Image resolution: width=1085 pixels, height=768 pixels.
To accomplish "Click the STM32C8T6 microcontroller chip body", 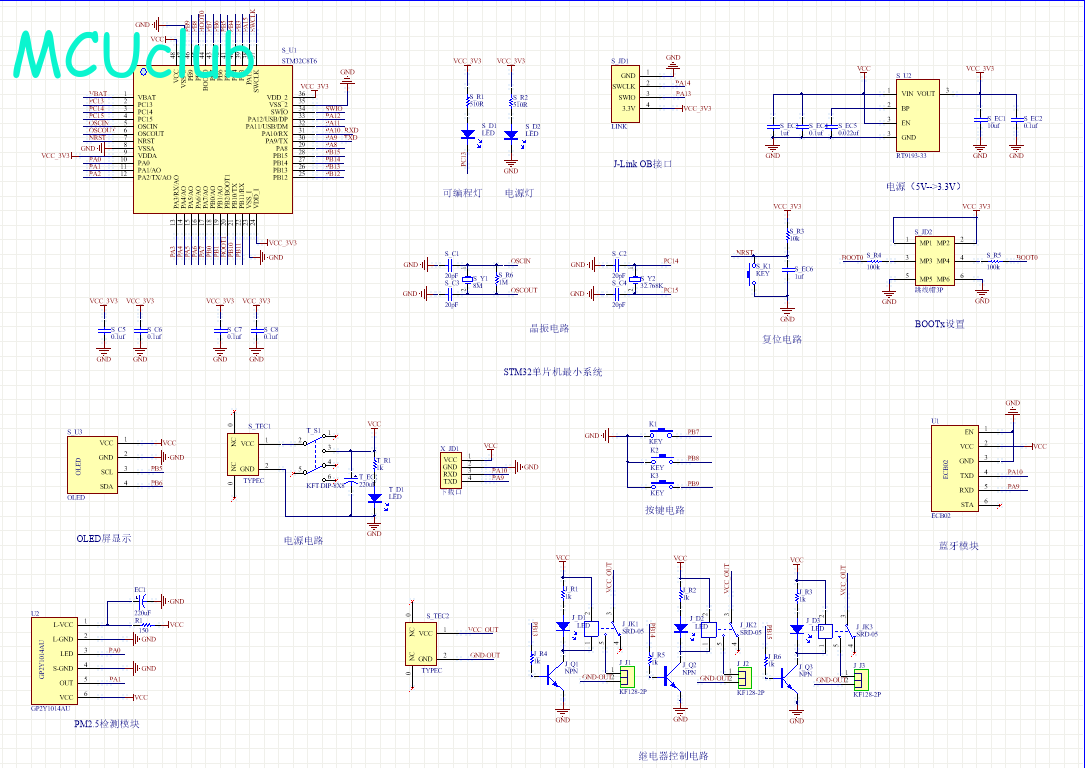I will click(x=212, y=150).
